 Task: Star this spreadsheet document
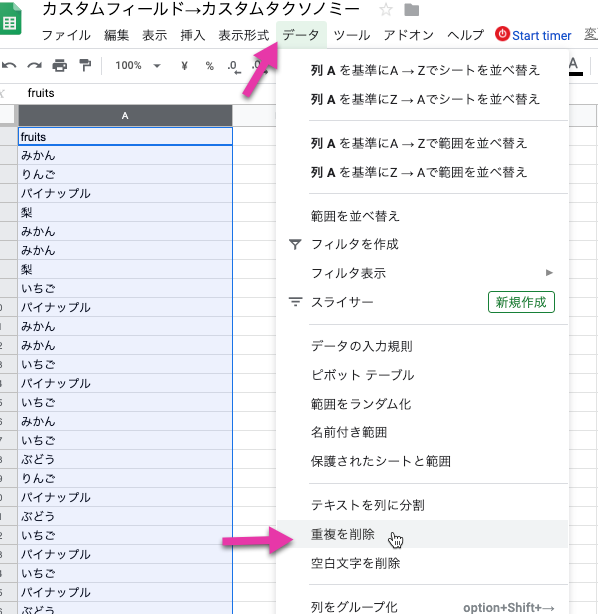click(x=386, y=9)
